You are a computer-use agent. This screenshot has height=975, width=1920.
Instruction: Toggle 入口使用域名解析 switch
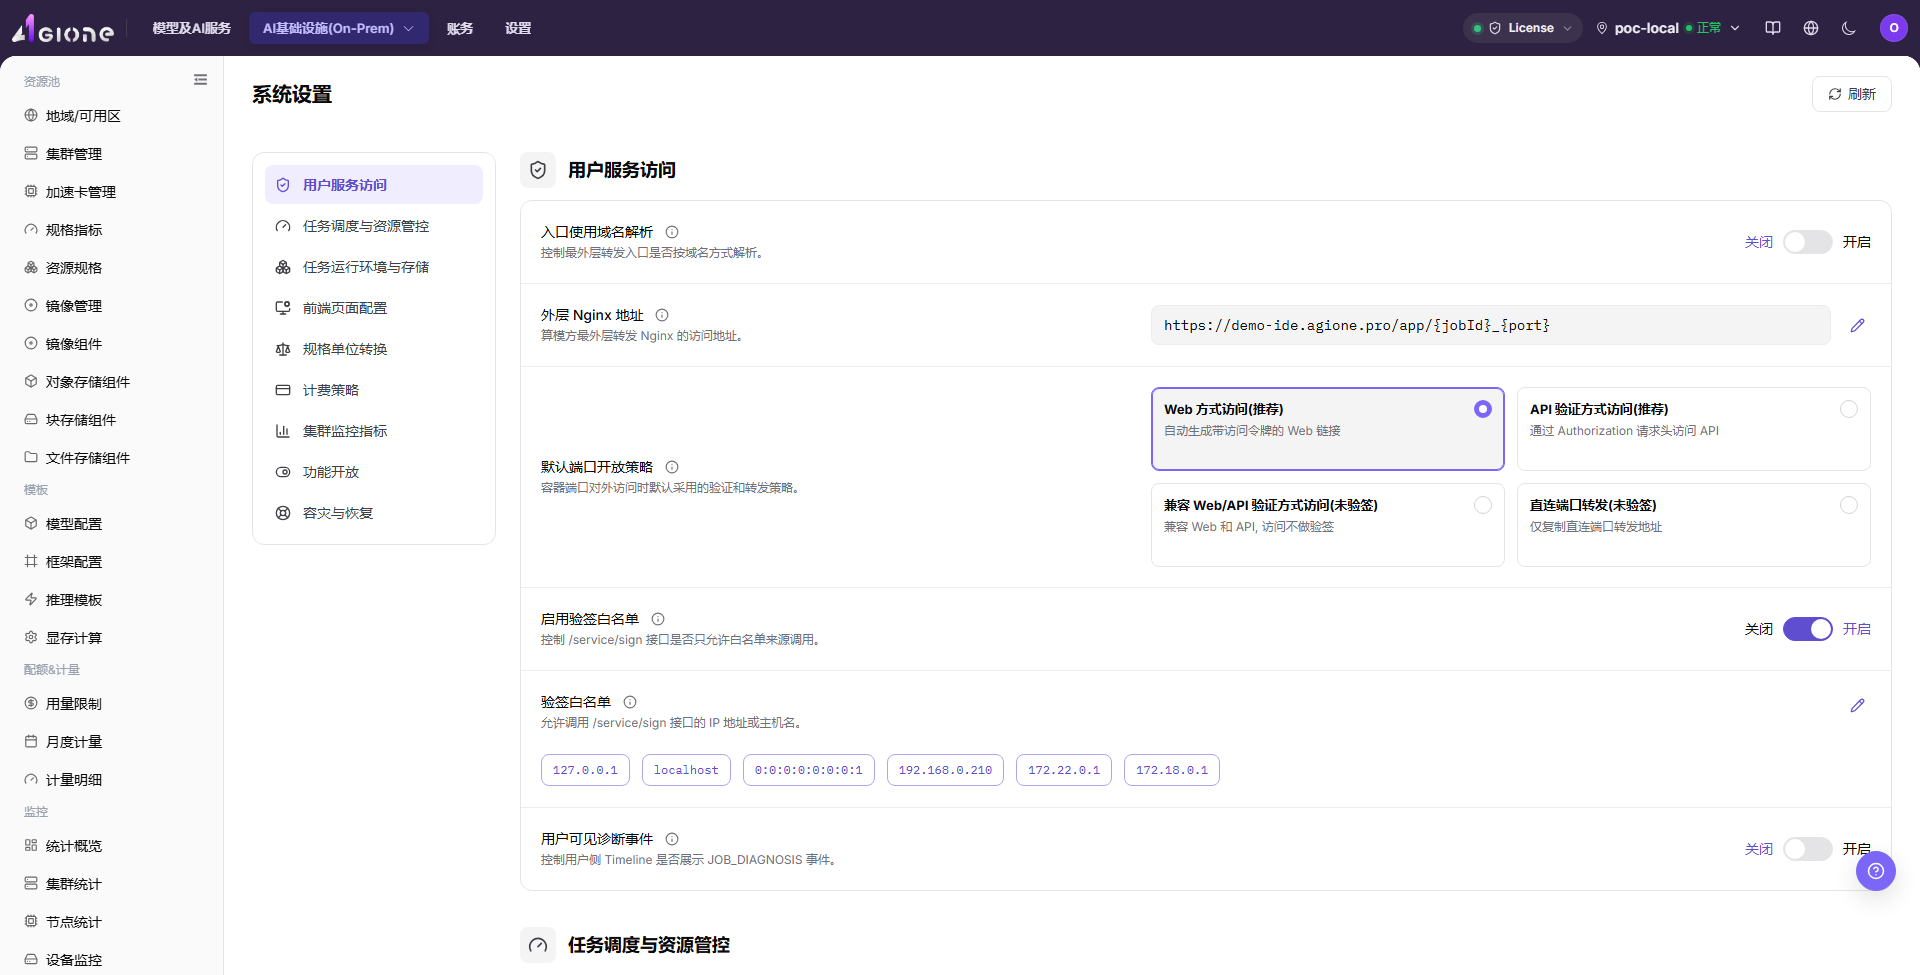pyautogui.click(x=1808, y=242)
